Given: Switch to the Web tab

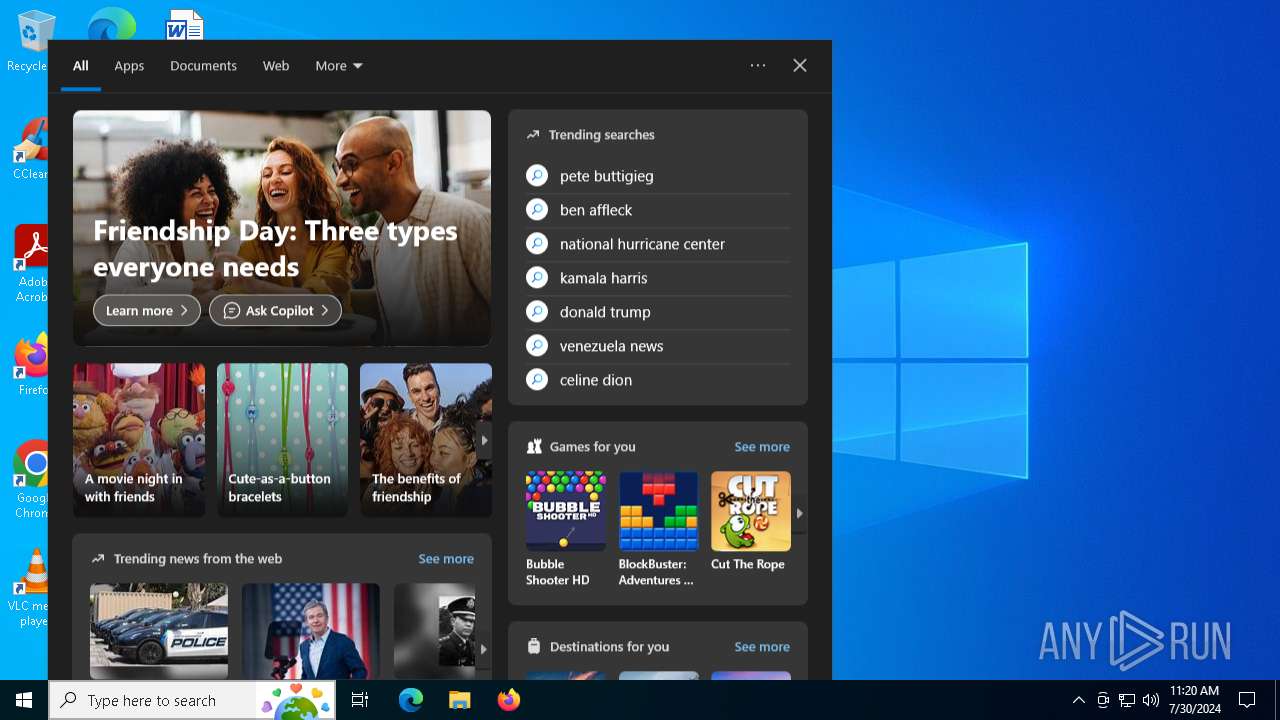Looking at the screenshot, I should pyautogui.click(x=276, y=66).
